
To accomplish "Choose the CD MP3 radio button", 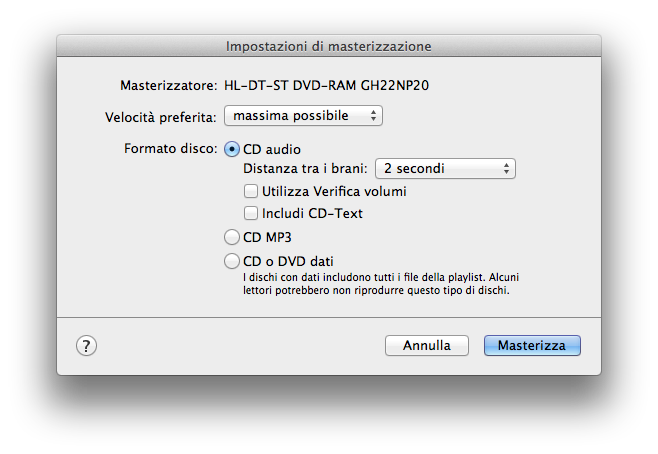I will (233, 238).
